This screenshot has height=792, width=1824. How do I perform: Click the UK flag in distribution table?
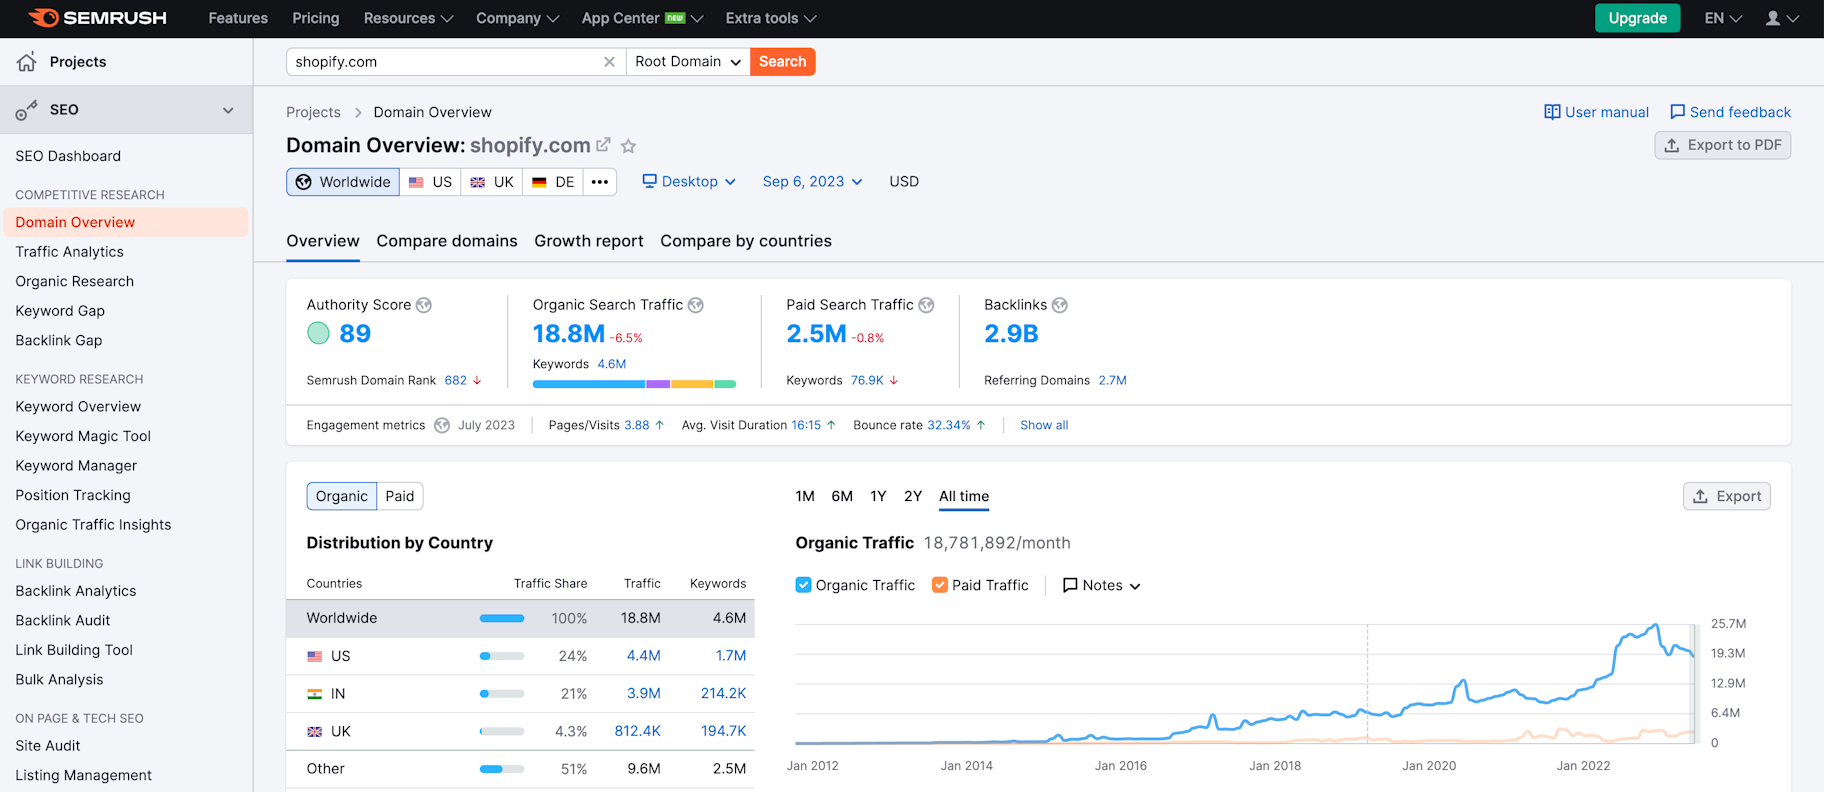[x=315, y=732]
